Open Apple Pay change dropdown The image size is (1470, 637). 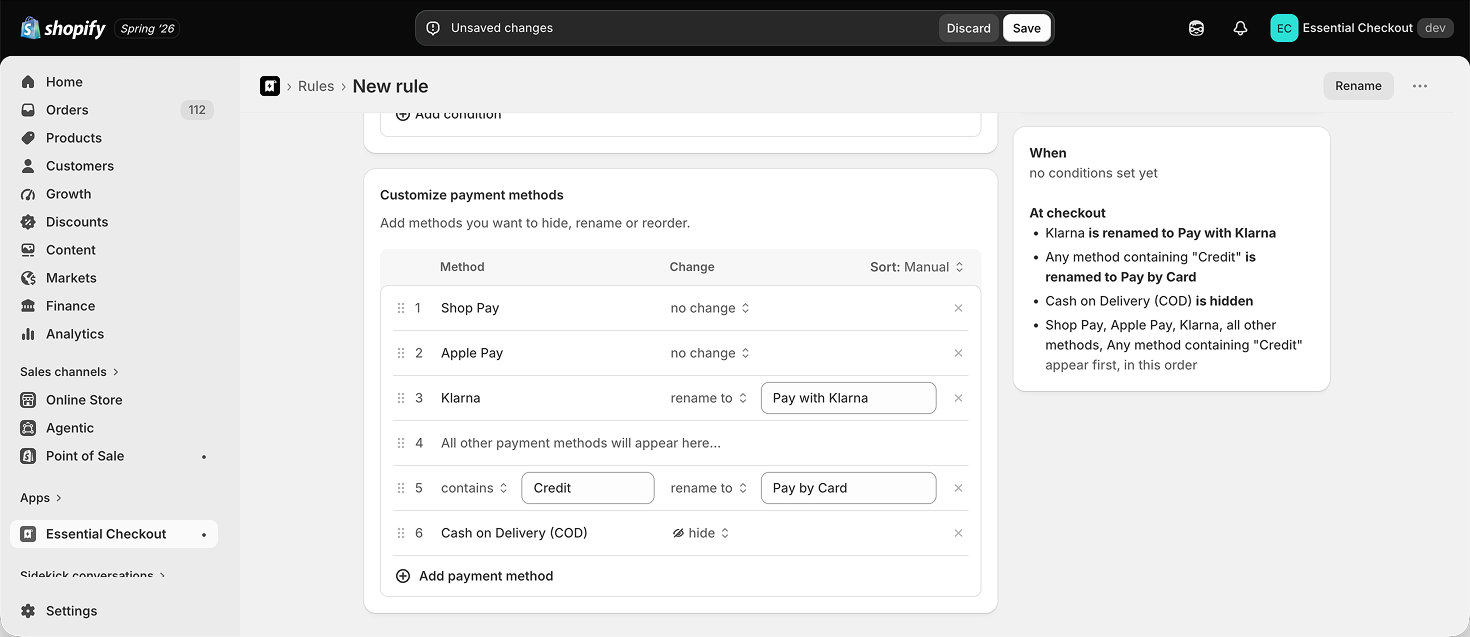coord(710,353)
